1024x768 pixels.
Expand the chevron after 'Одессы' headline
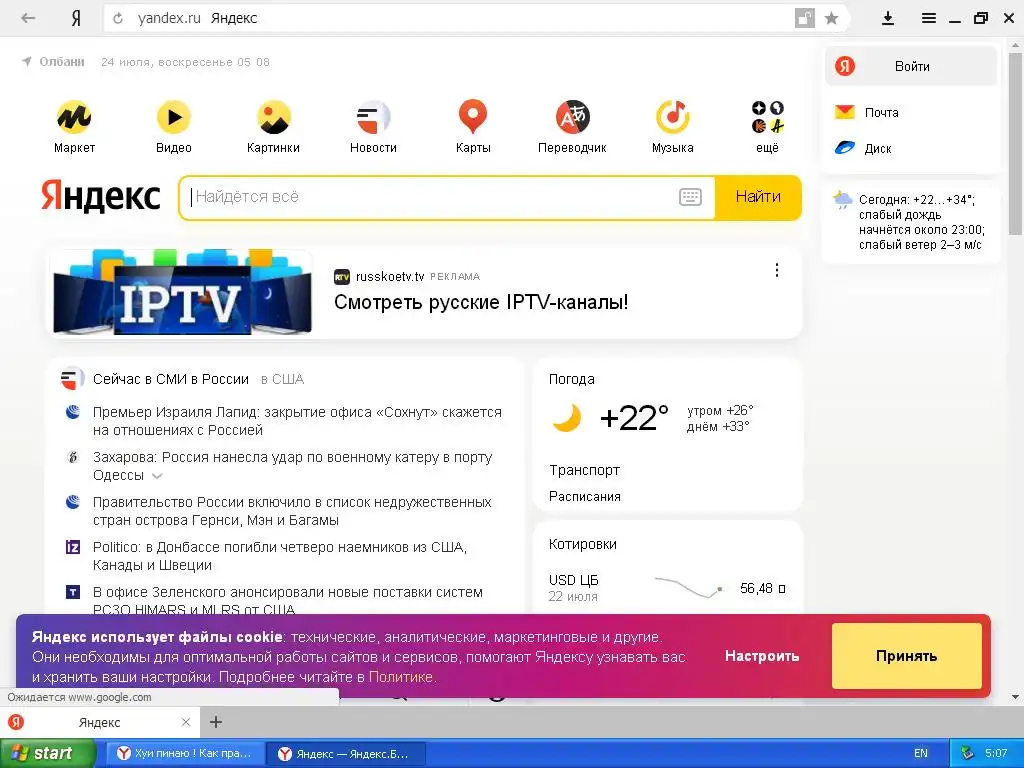pyautogui.click(x=157, y=476)
